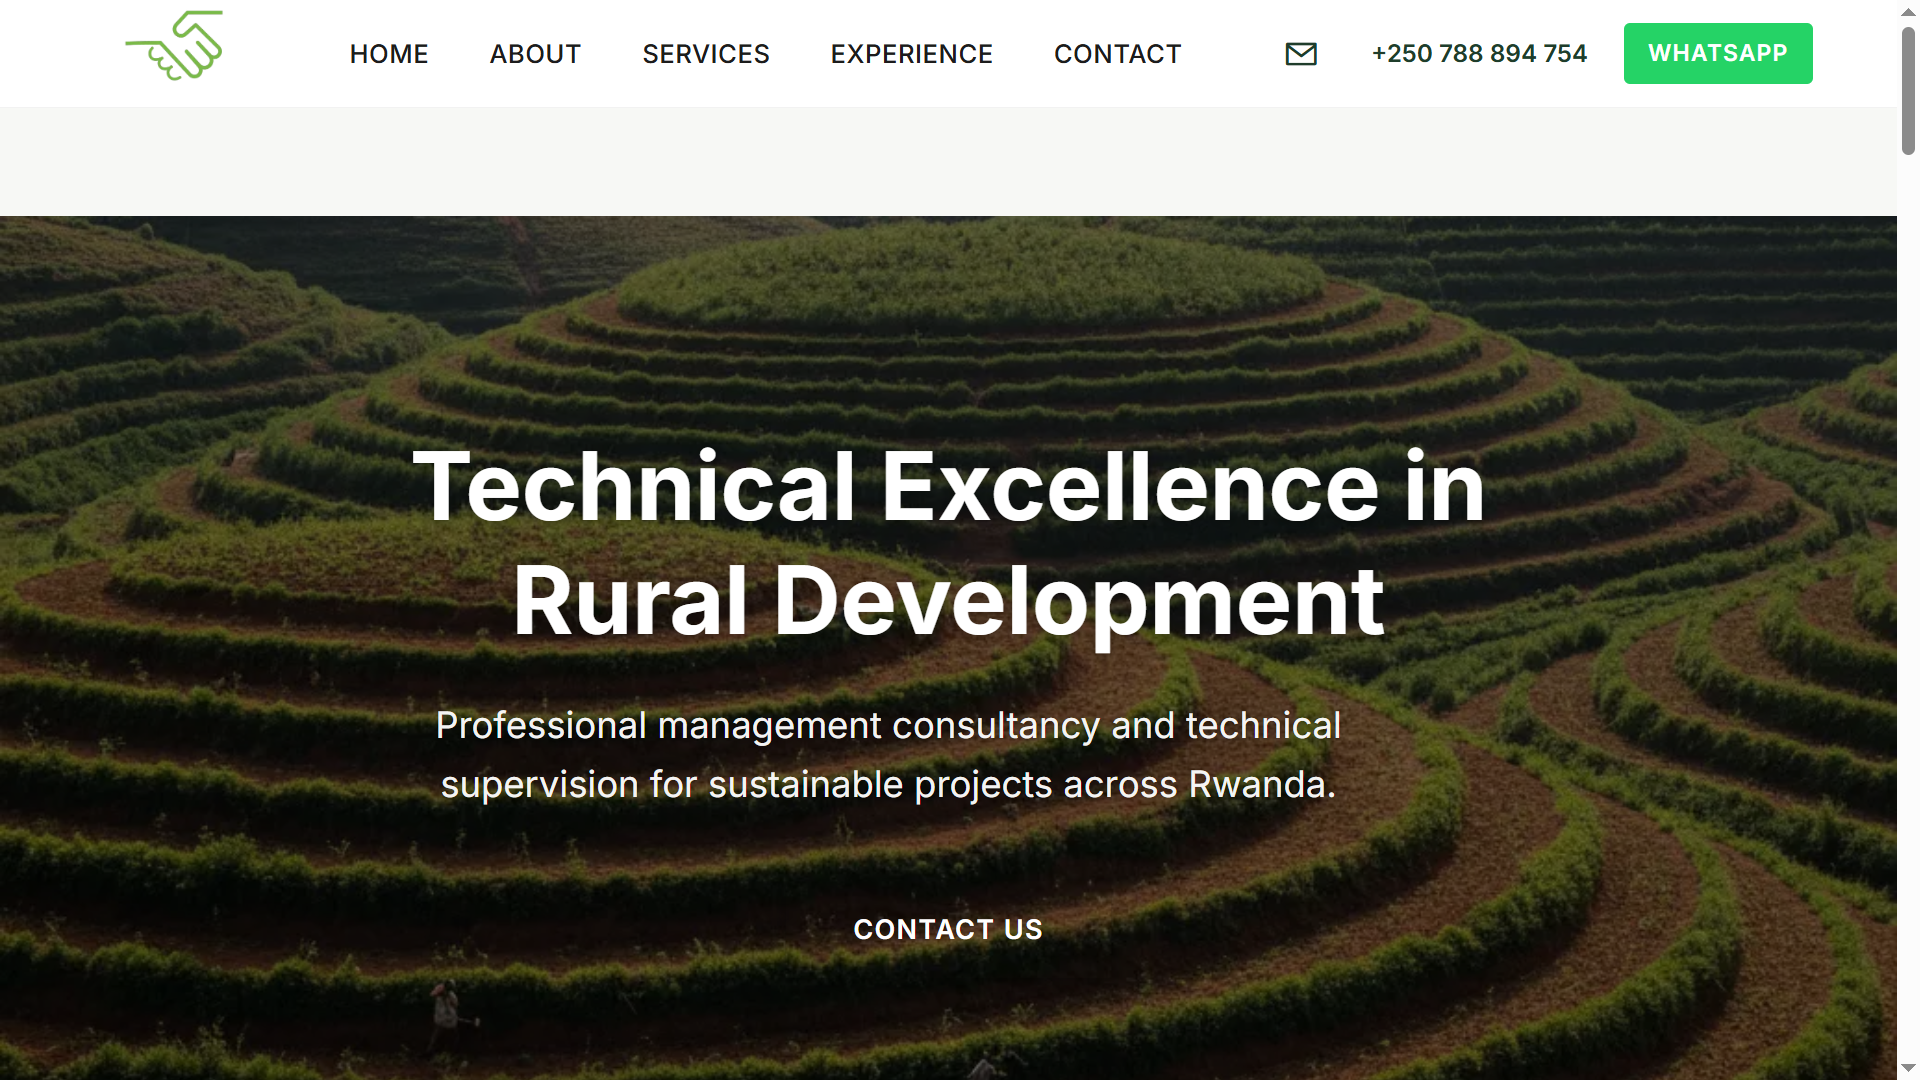Open the ABOUT navigation link
This screenshot has width=1920, height=1080.
pos(535,54)
